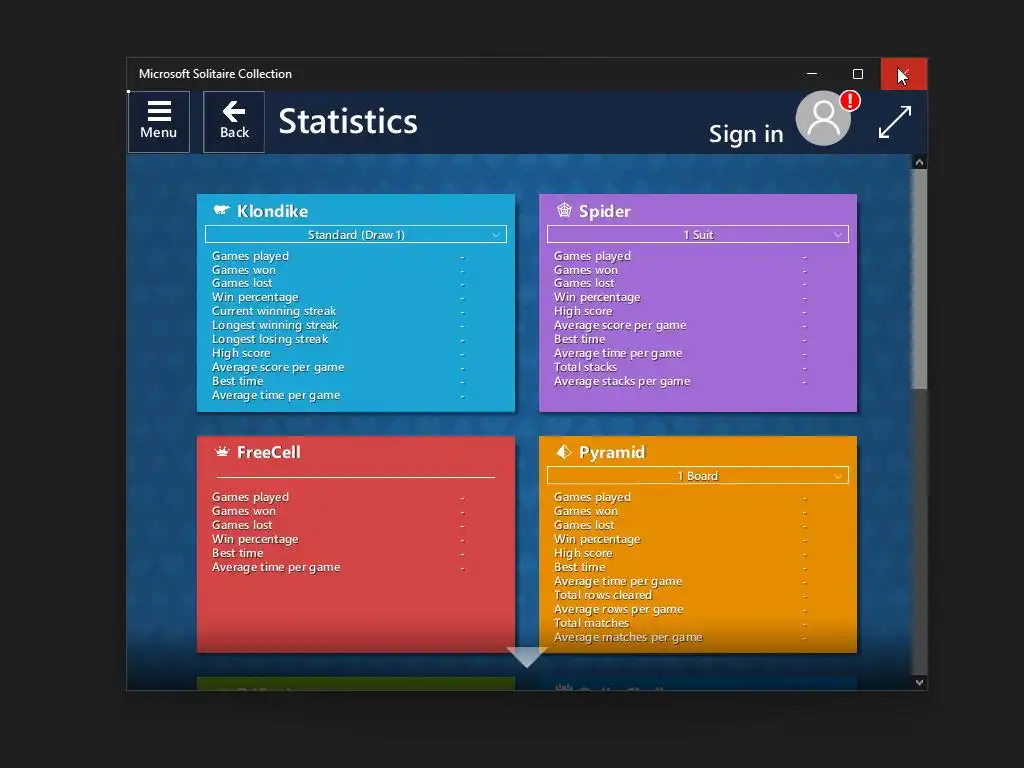Click Spider 'High score' row

coord(680,311)
